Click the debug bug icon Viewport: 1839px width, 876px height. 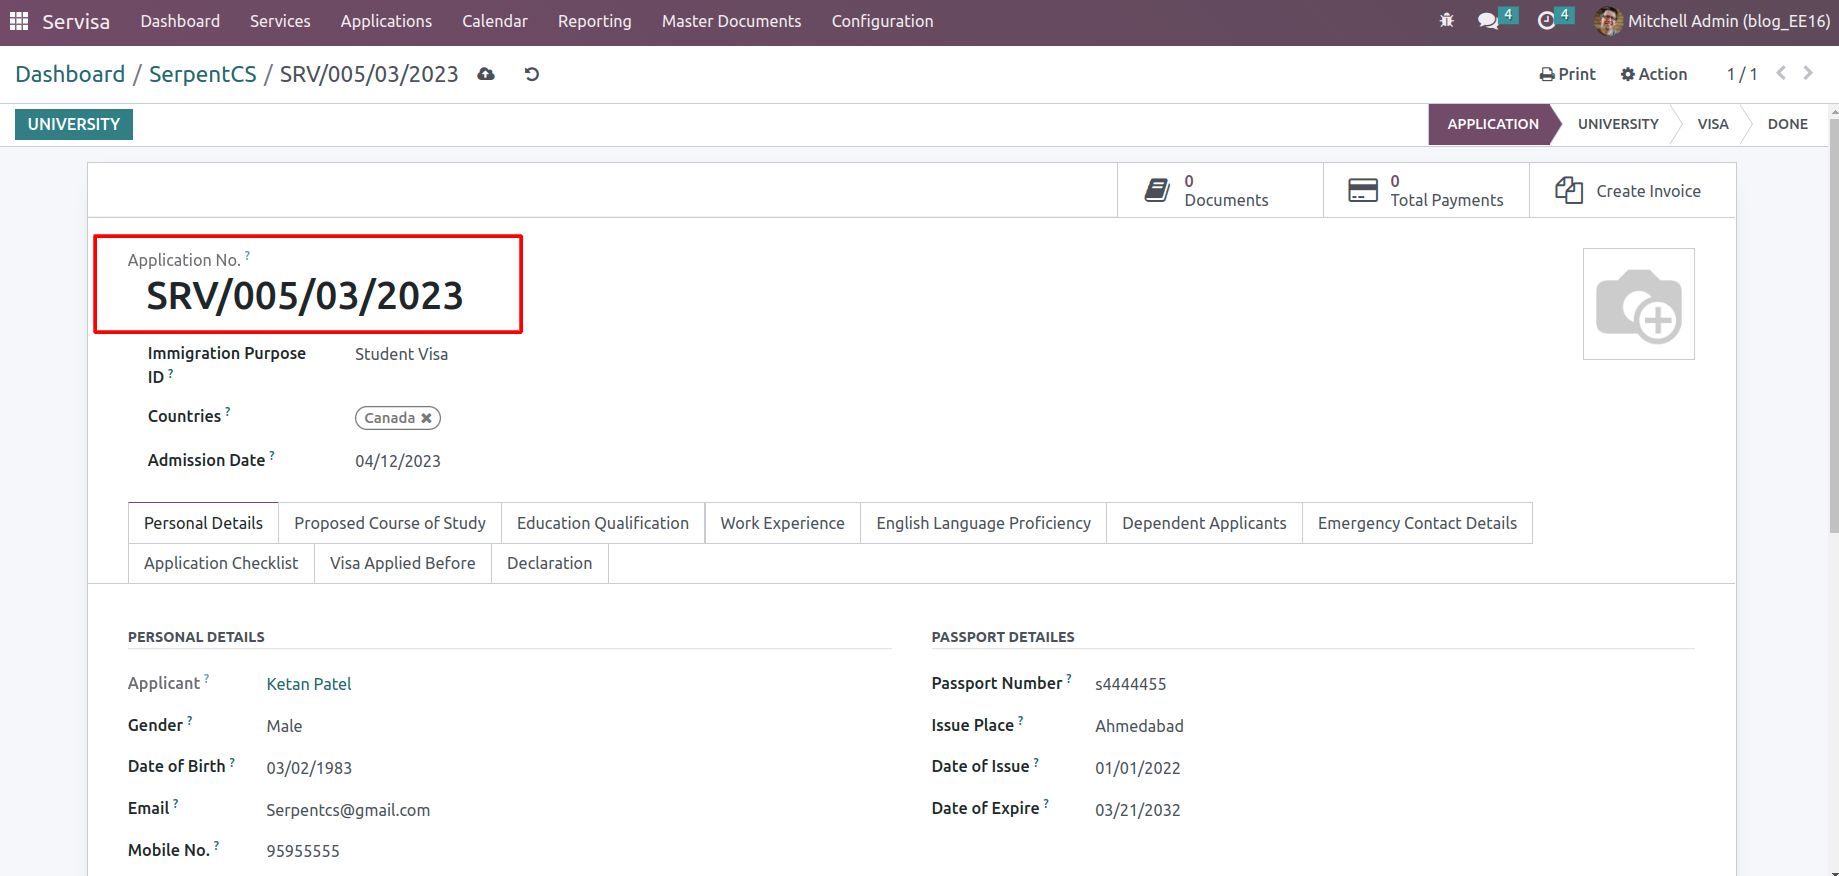(x=1446, y=21)
